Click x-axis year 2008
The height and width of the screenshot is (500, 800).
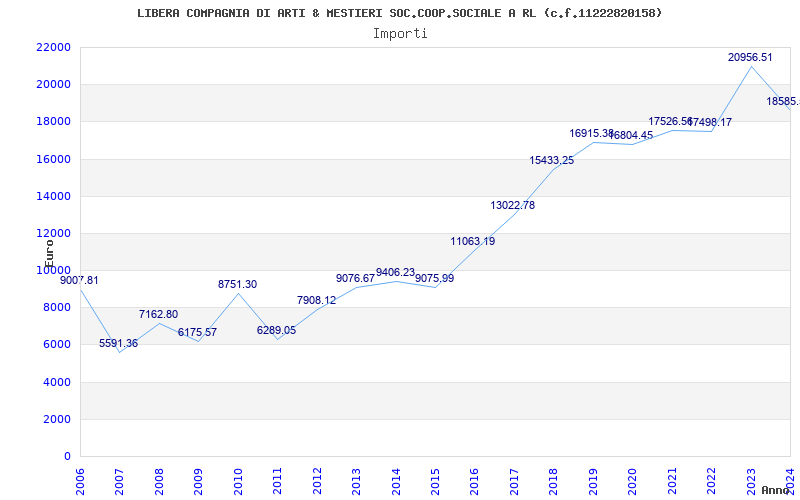(159, 481)
